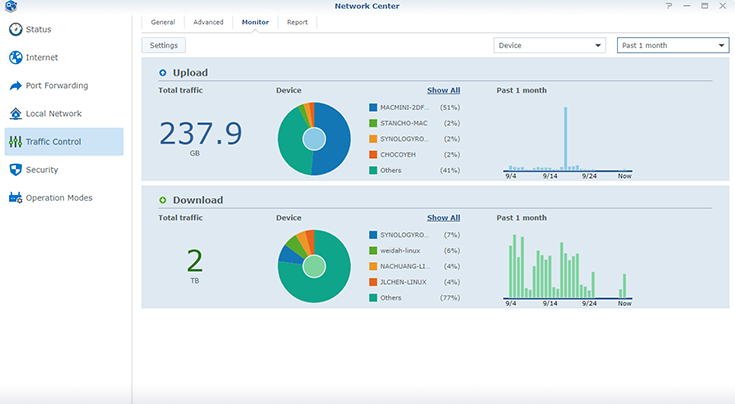This screenshot has height=404, width=735.
Task: Click CHOCOYEH device name
Action: (398, 155)
